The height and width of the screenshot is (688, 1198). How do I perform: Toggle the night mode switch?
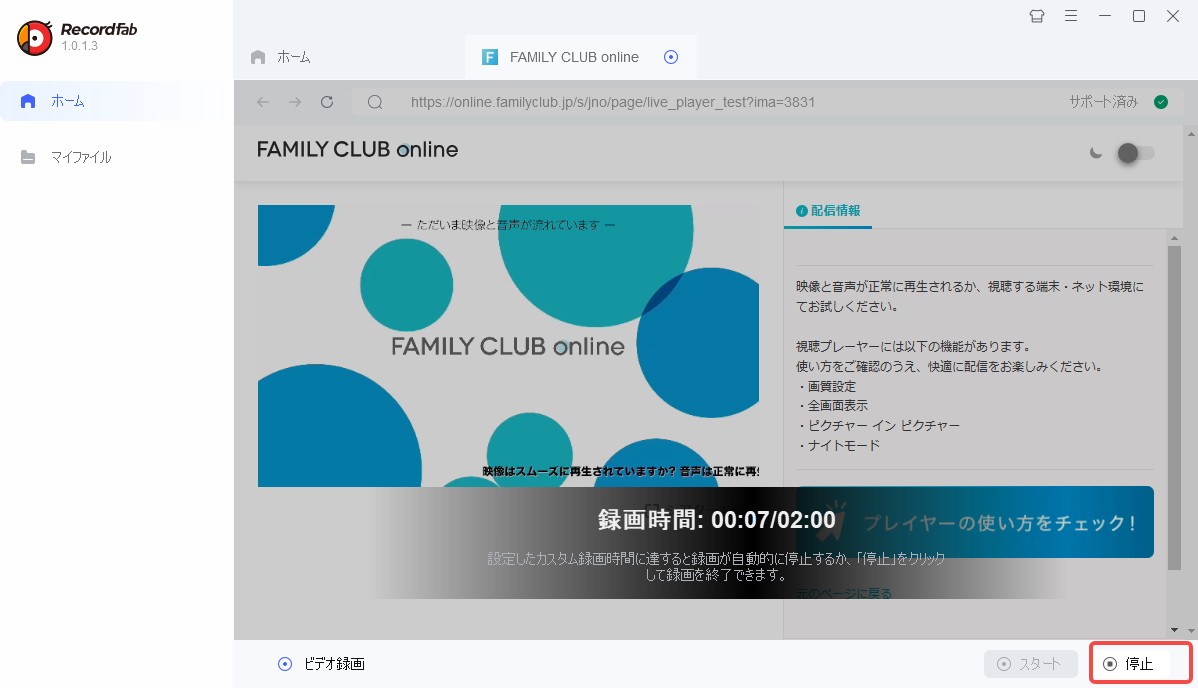tap(1135, 153)
